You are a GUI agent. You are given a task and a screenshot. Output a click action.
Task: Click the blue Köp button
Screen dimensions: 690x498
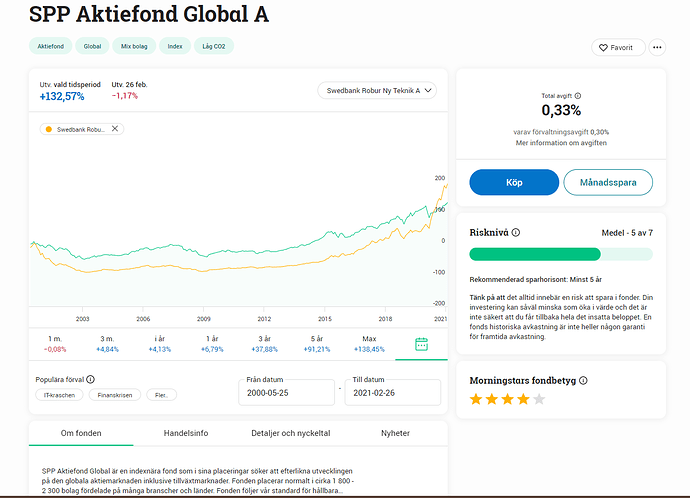(x=514, y=182)
